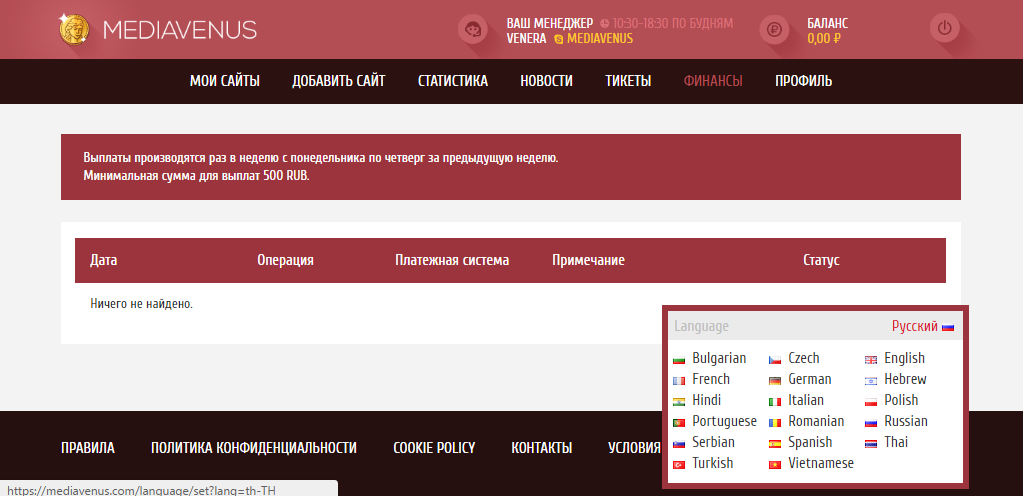
Task: Open the ТИКЕТЫ section
Action: [x=628, y=81]
